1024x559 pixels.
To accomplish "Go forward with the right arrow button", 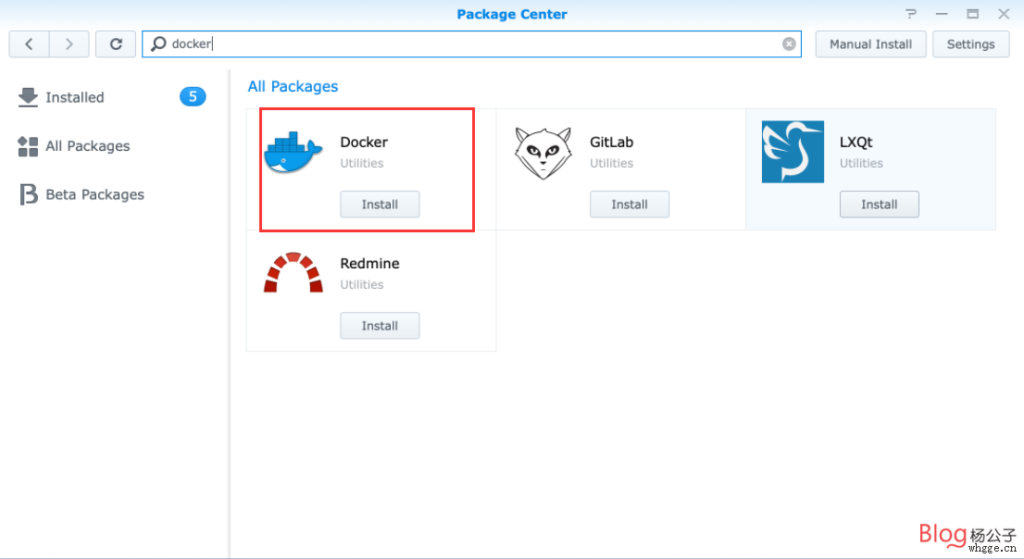I will pos(69,44).
